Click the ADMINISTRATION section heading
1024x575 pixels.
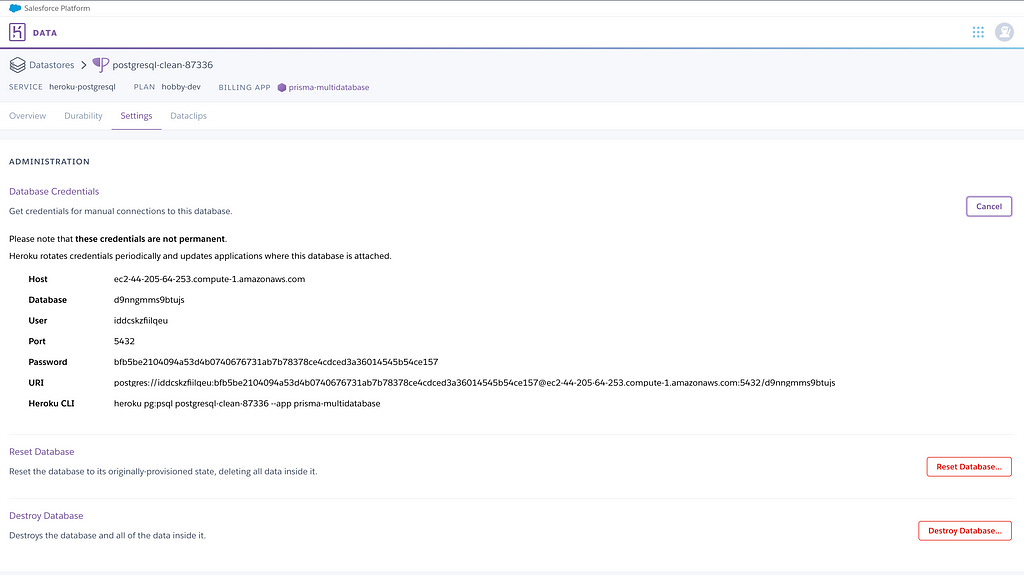coord(50,161)
